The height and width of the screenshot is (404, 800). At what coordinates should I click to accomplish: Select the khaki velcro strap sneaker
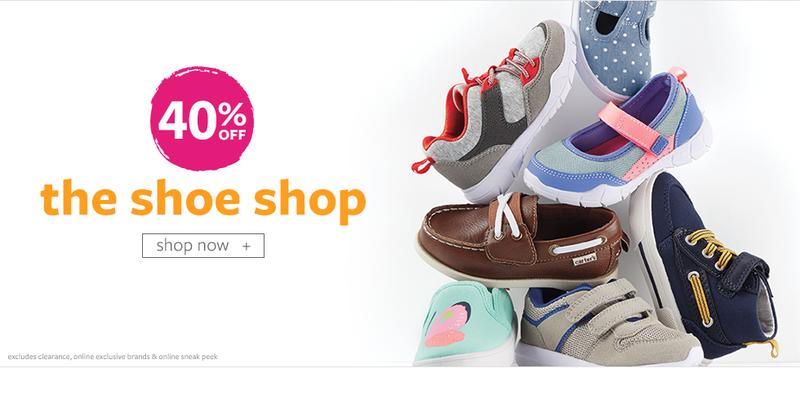coord(607,323)
